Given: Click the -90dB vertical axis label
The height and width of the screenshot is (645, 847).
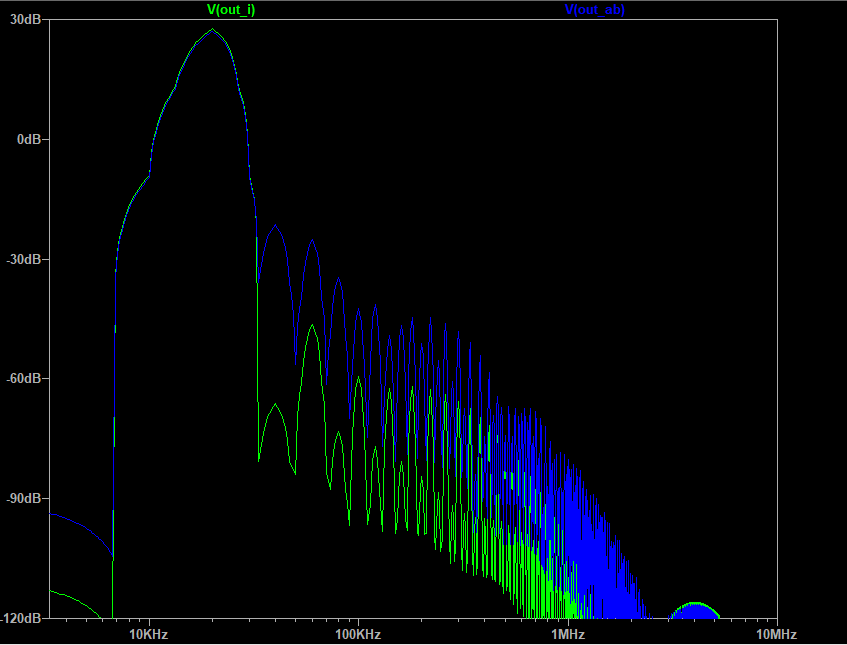Looking at the screenshot, I should [23, 498].
